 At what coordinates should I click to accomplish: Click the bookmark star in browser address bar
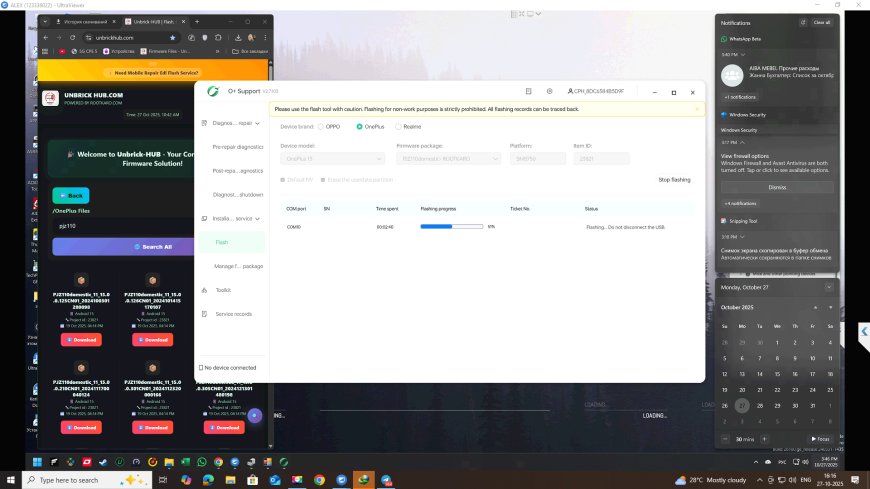pyautogui.click(x=173, y=38)
